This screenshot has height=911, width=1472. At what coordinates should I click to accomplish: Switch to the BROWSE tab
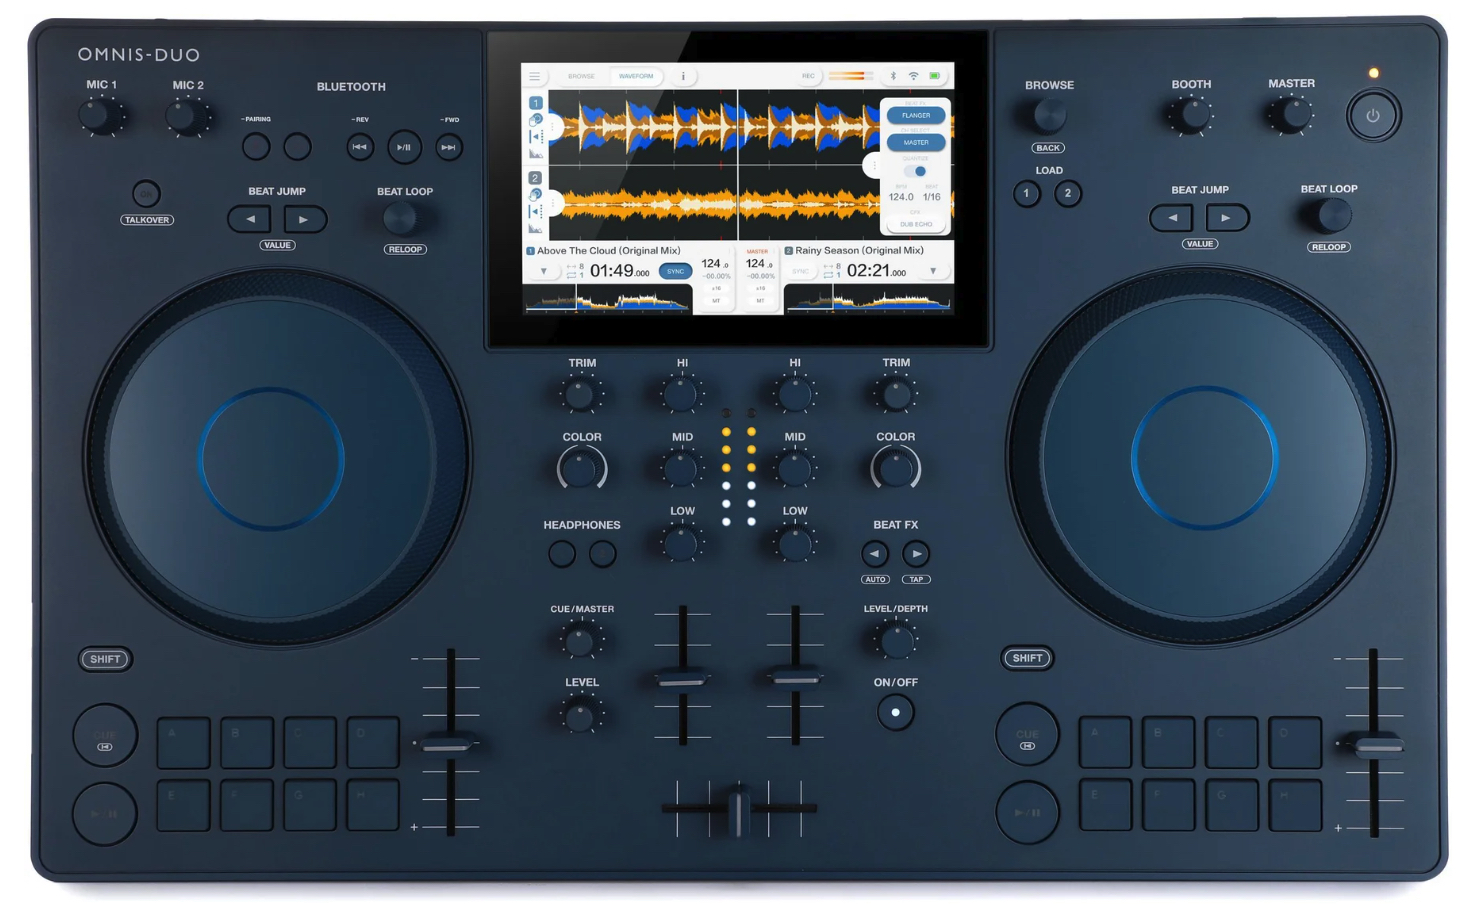pyautogui.click(x=581, y=76)
